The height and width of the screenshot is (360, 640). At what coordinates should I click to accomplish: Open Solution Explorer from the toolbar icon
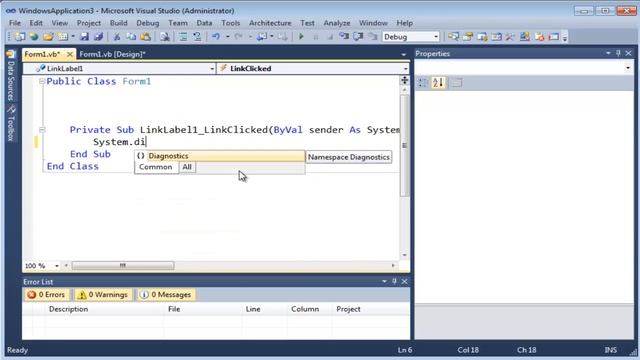[x=453, y=37]
